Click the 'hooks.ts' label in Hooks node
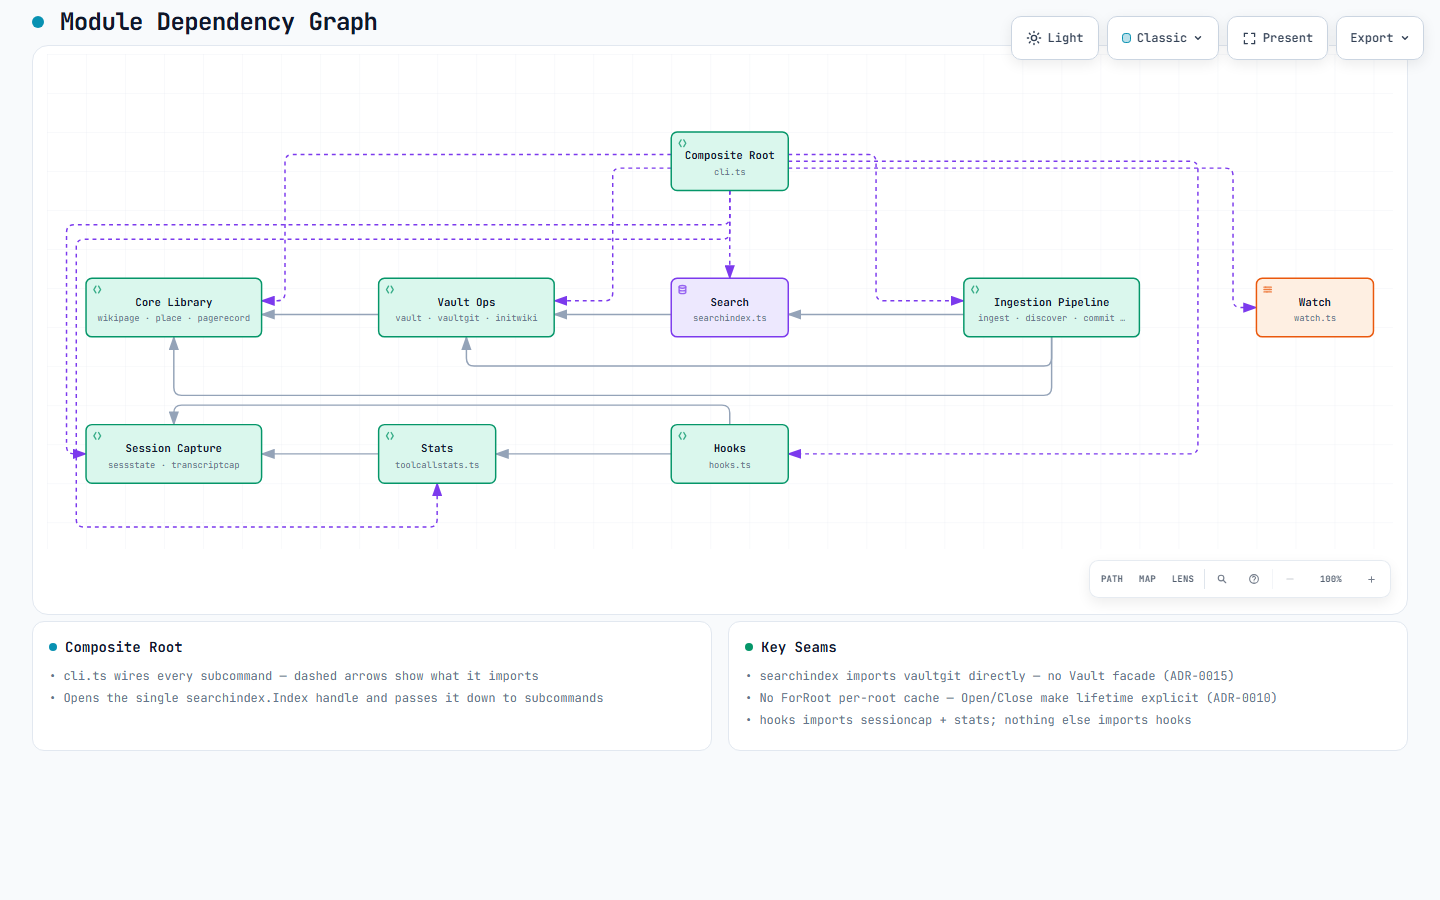 pos(730,465)
